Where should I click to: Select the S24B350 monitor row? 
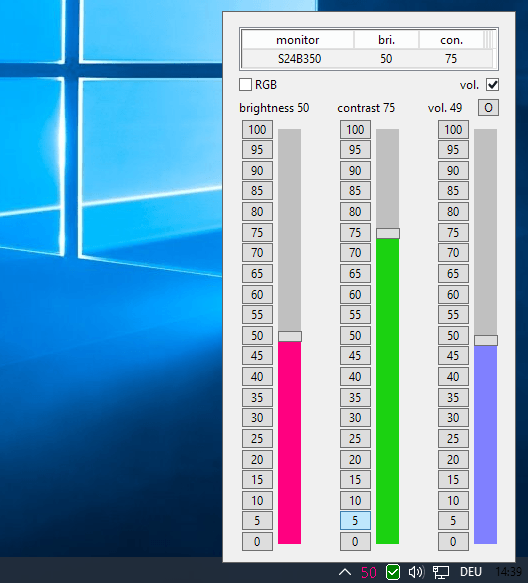[367, 59]
